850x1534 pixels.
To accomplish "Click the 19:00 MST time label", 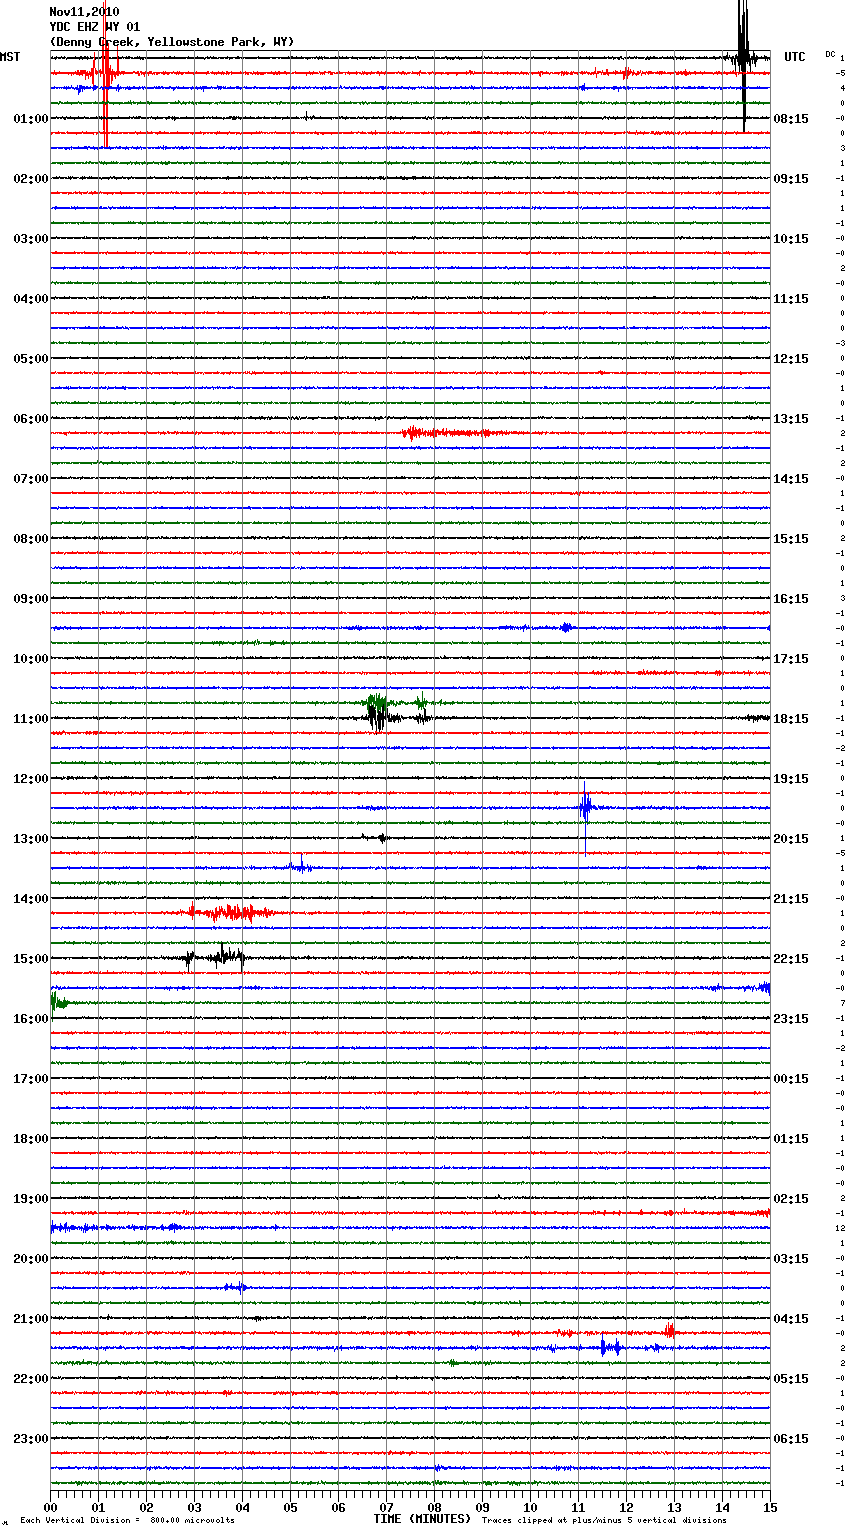I will (30, 1199).
